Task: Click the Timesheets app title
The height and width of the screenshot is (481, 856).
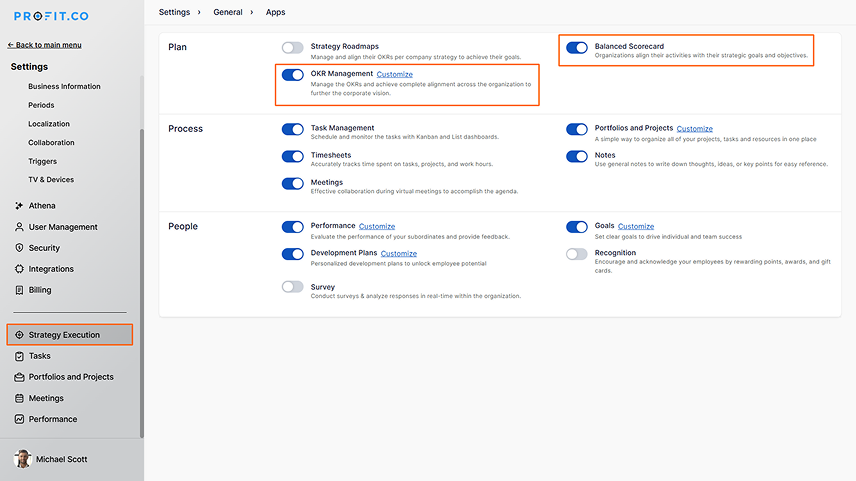Action: click(x=331, y=155)
